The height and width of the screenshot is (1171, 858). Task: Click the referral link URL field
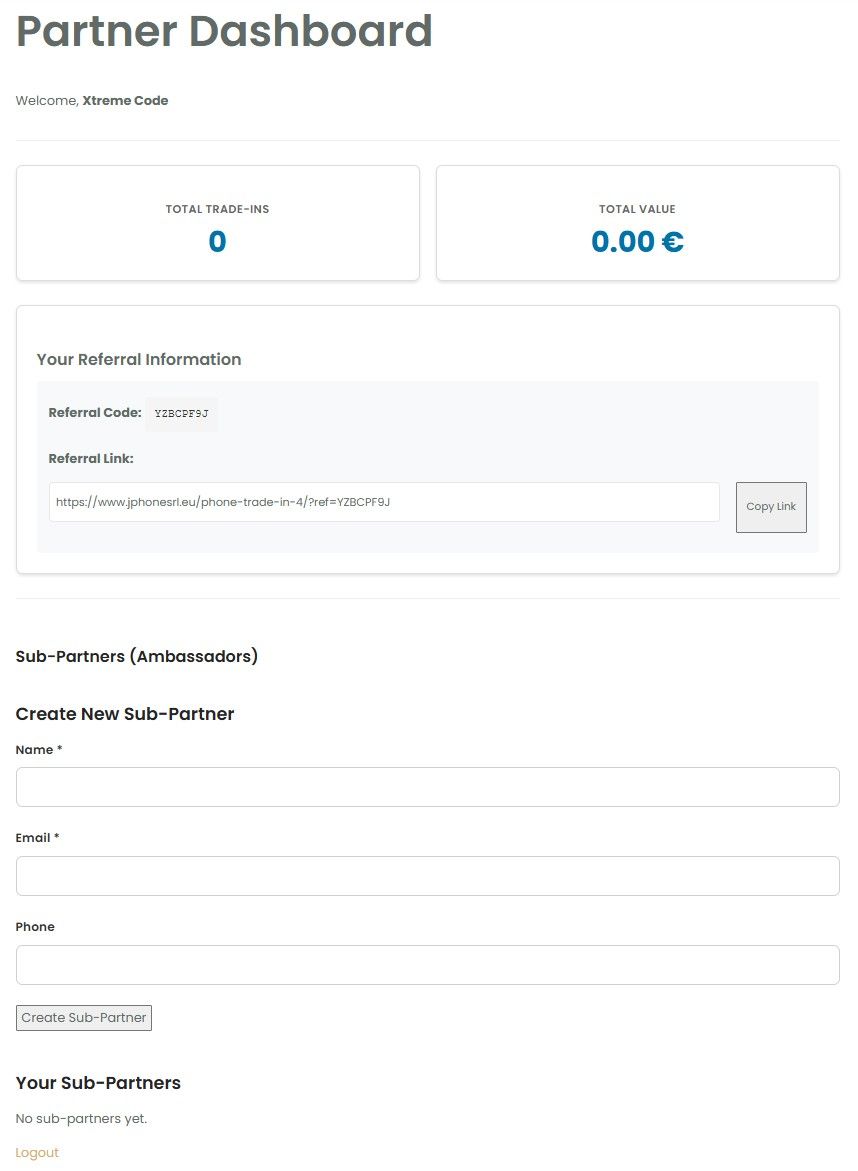[384, 502]
